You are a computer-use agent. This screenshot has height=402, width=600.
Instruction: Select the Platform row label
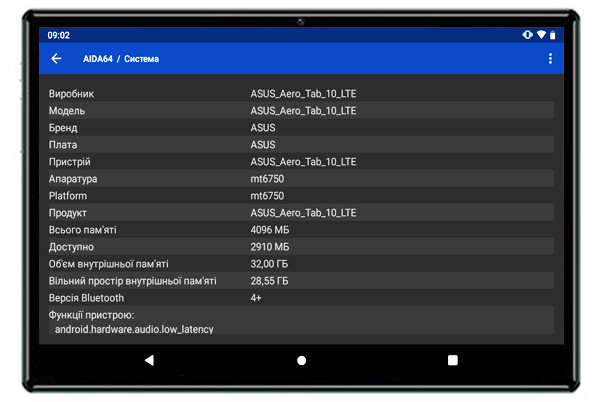68,196
